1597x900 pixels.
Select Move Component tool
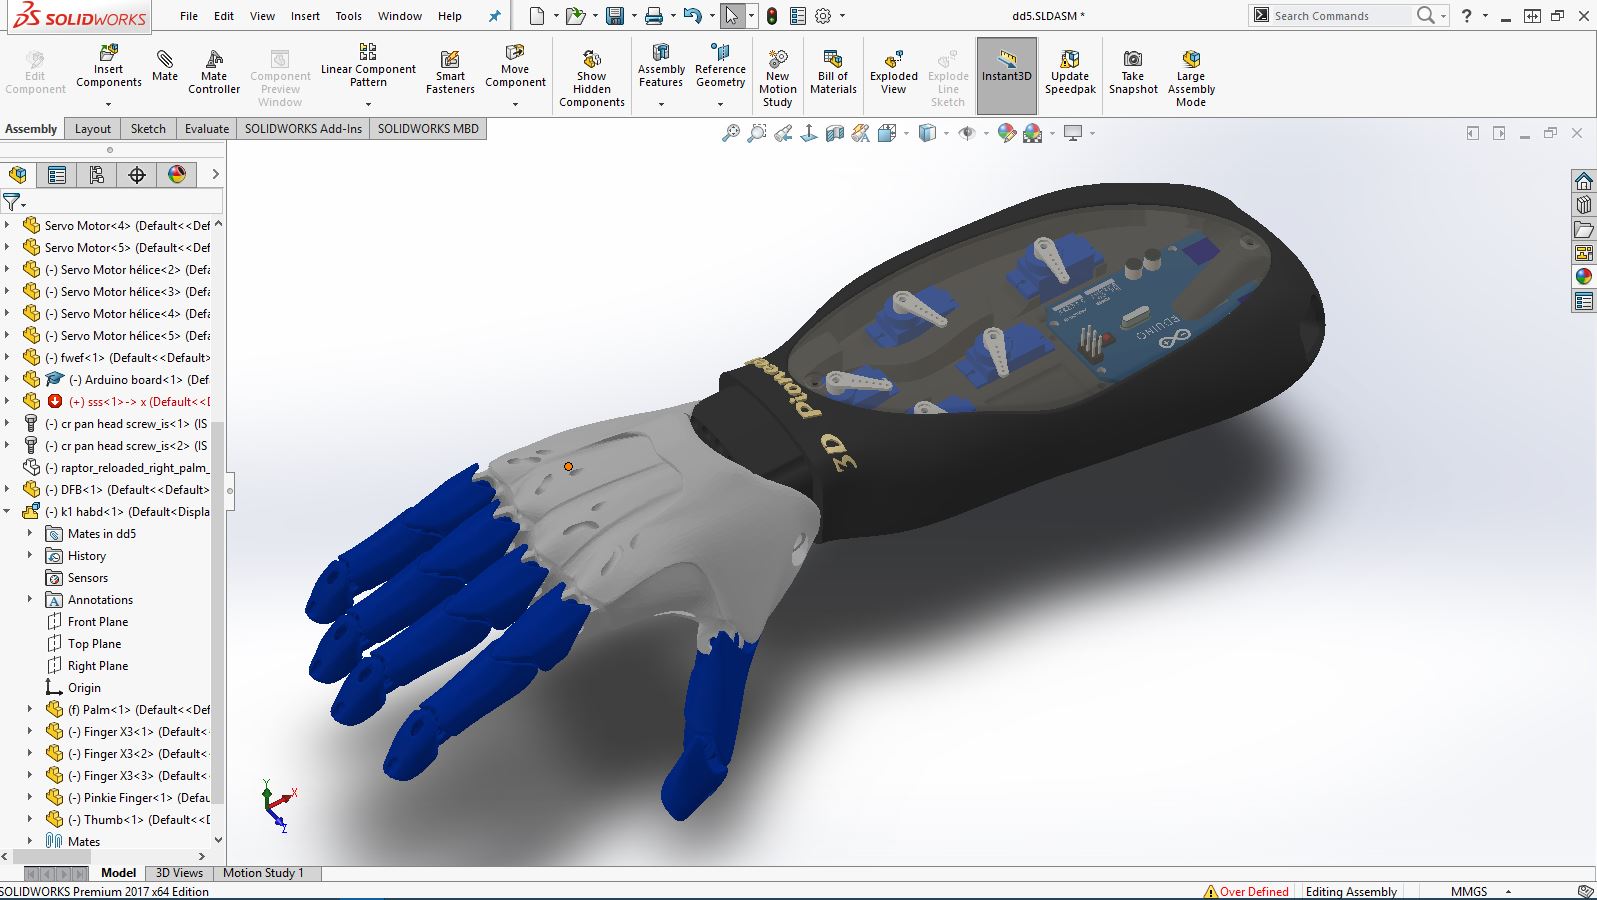coord(515,67)
